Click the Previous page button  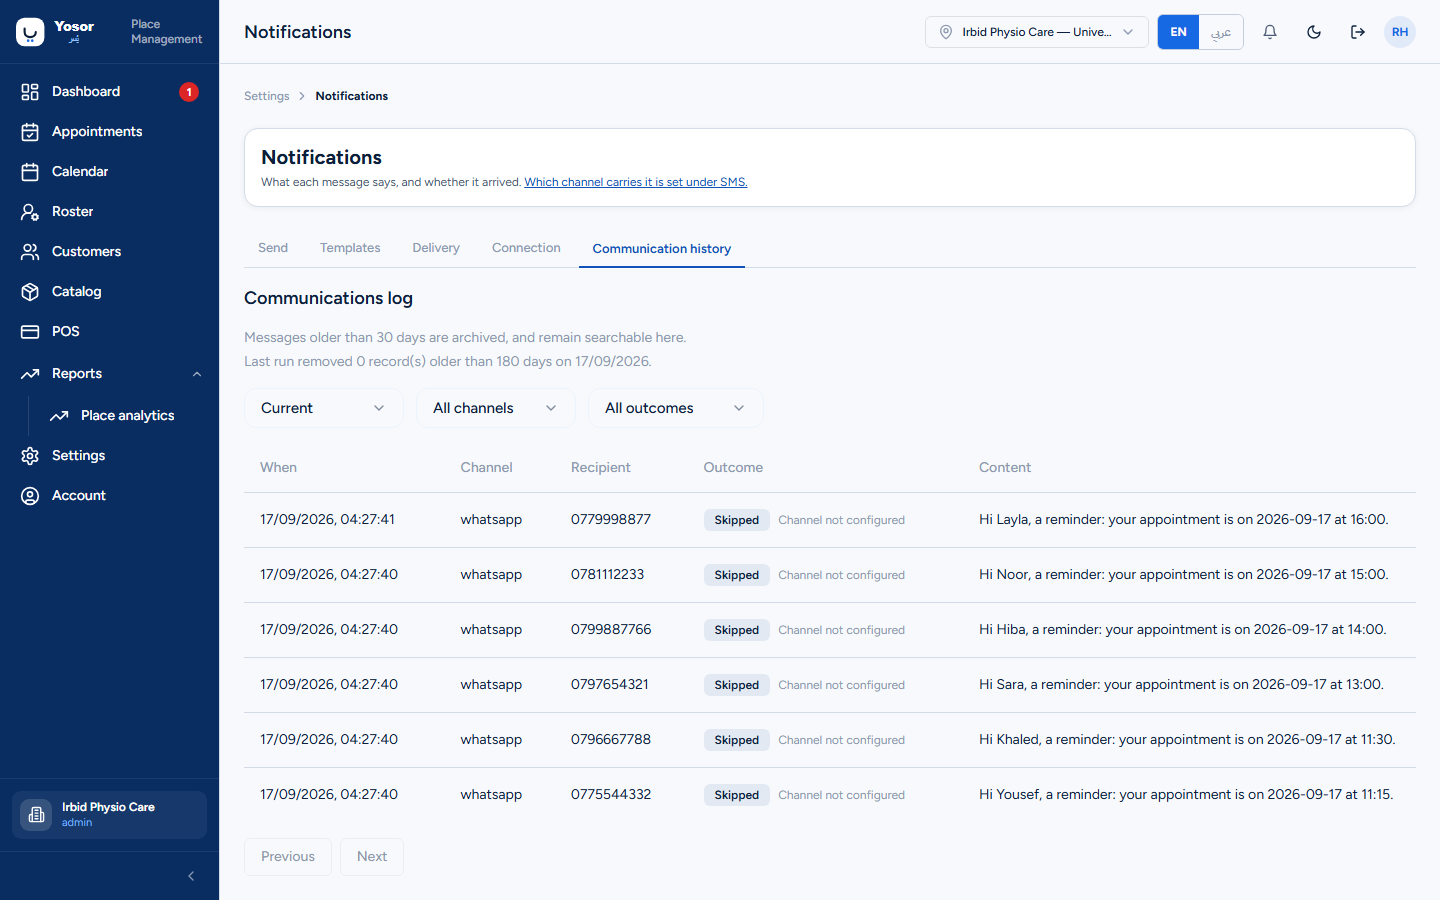tap(288, 857)
